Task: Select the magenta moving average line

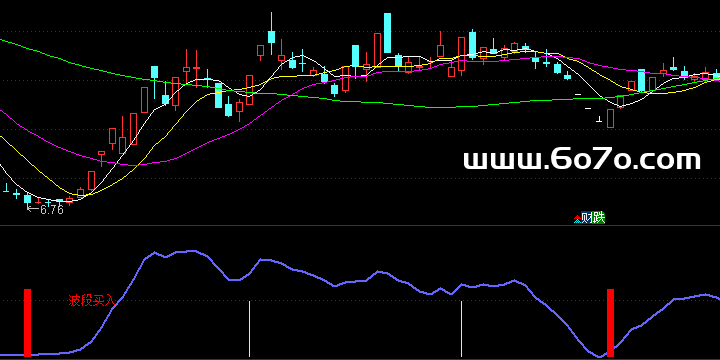Action: coord(138,164)
